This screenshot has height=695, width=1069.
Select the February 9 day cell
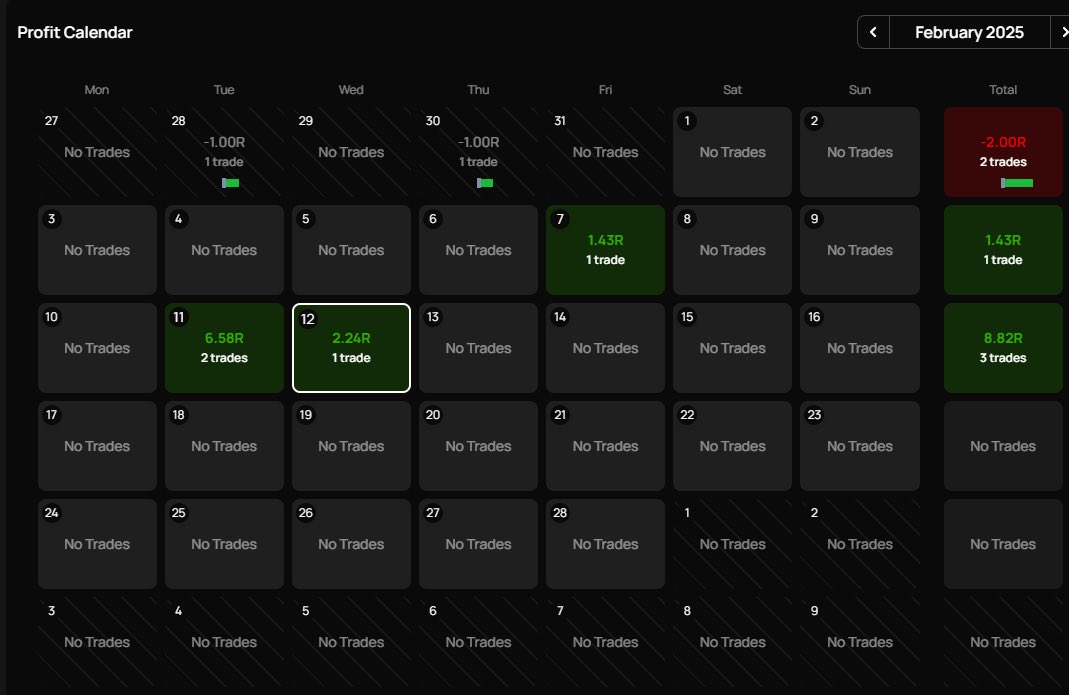tap(860, 250)
